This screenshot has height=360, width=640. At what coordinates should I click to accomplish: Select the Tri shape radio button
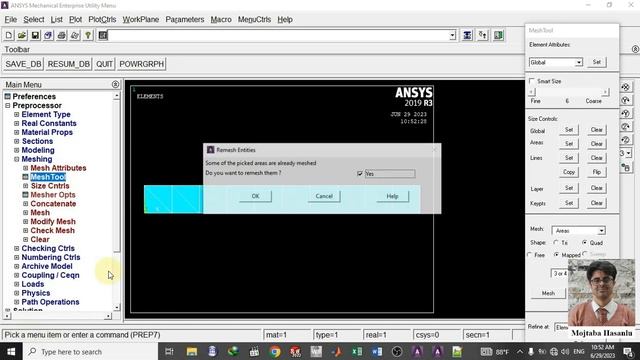556,242
